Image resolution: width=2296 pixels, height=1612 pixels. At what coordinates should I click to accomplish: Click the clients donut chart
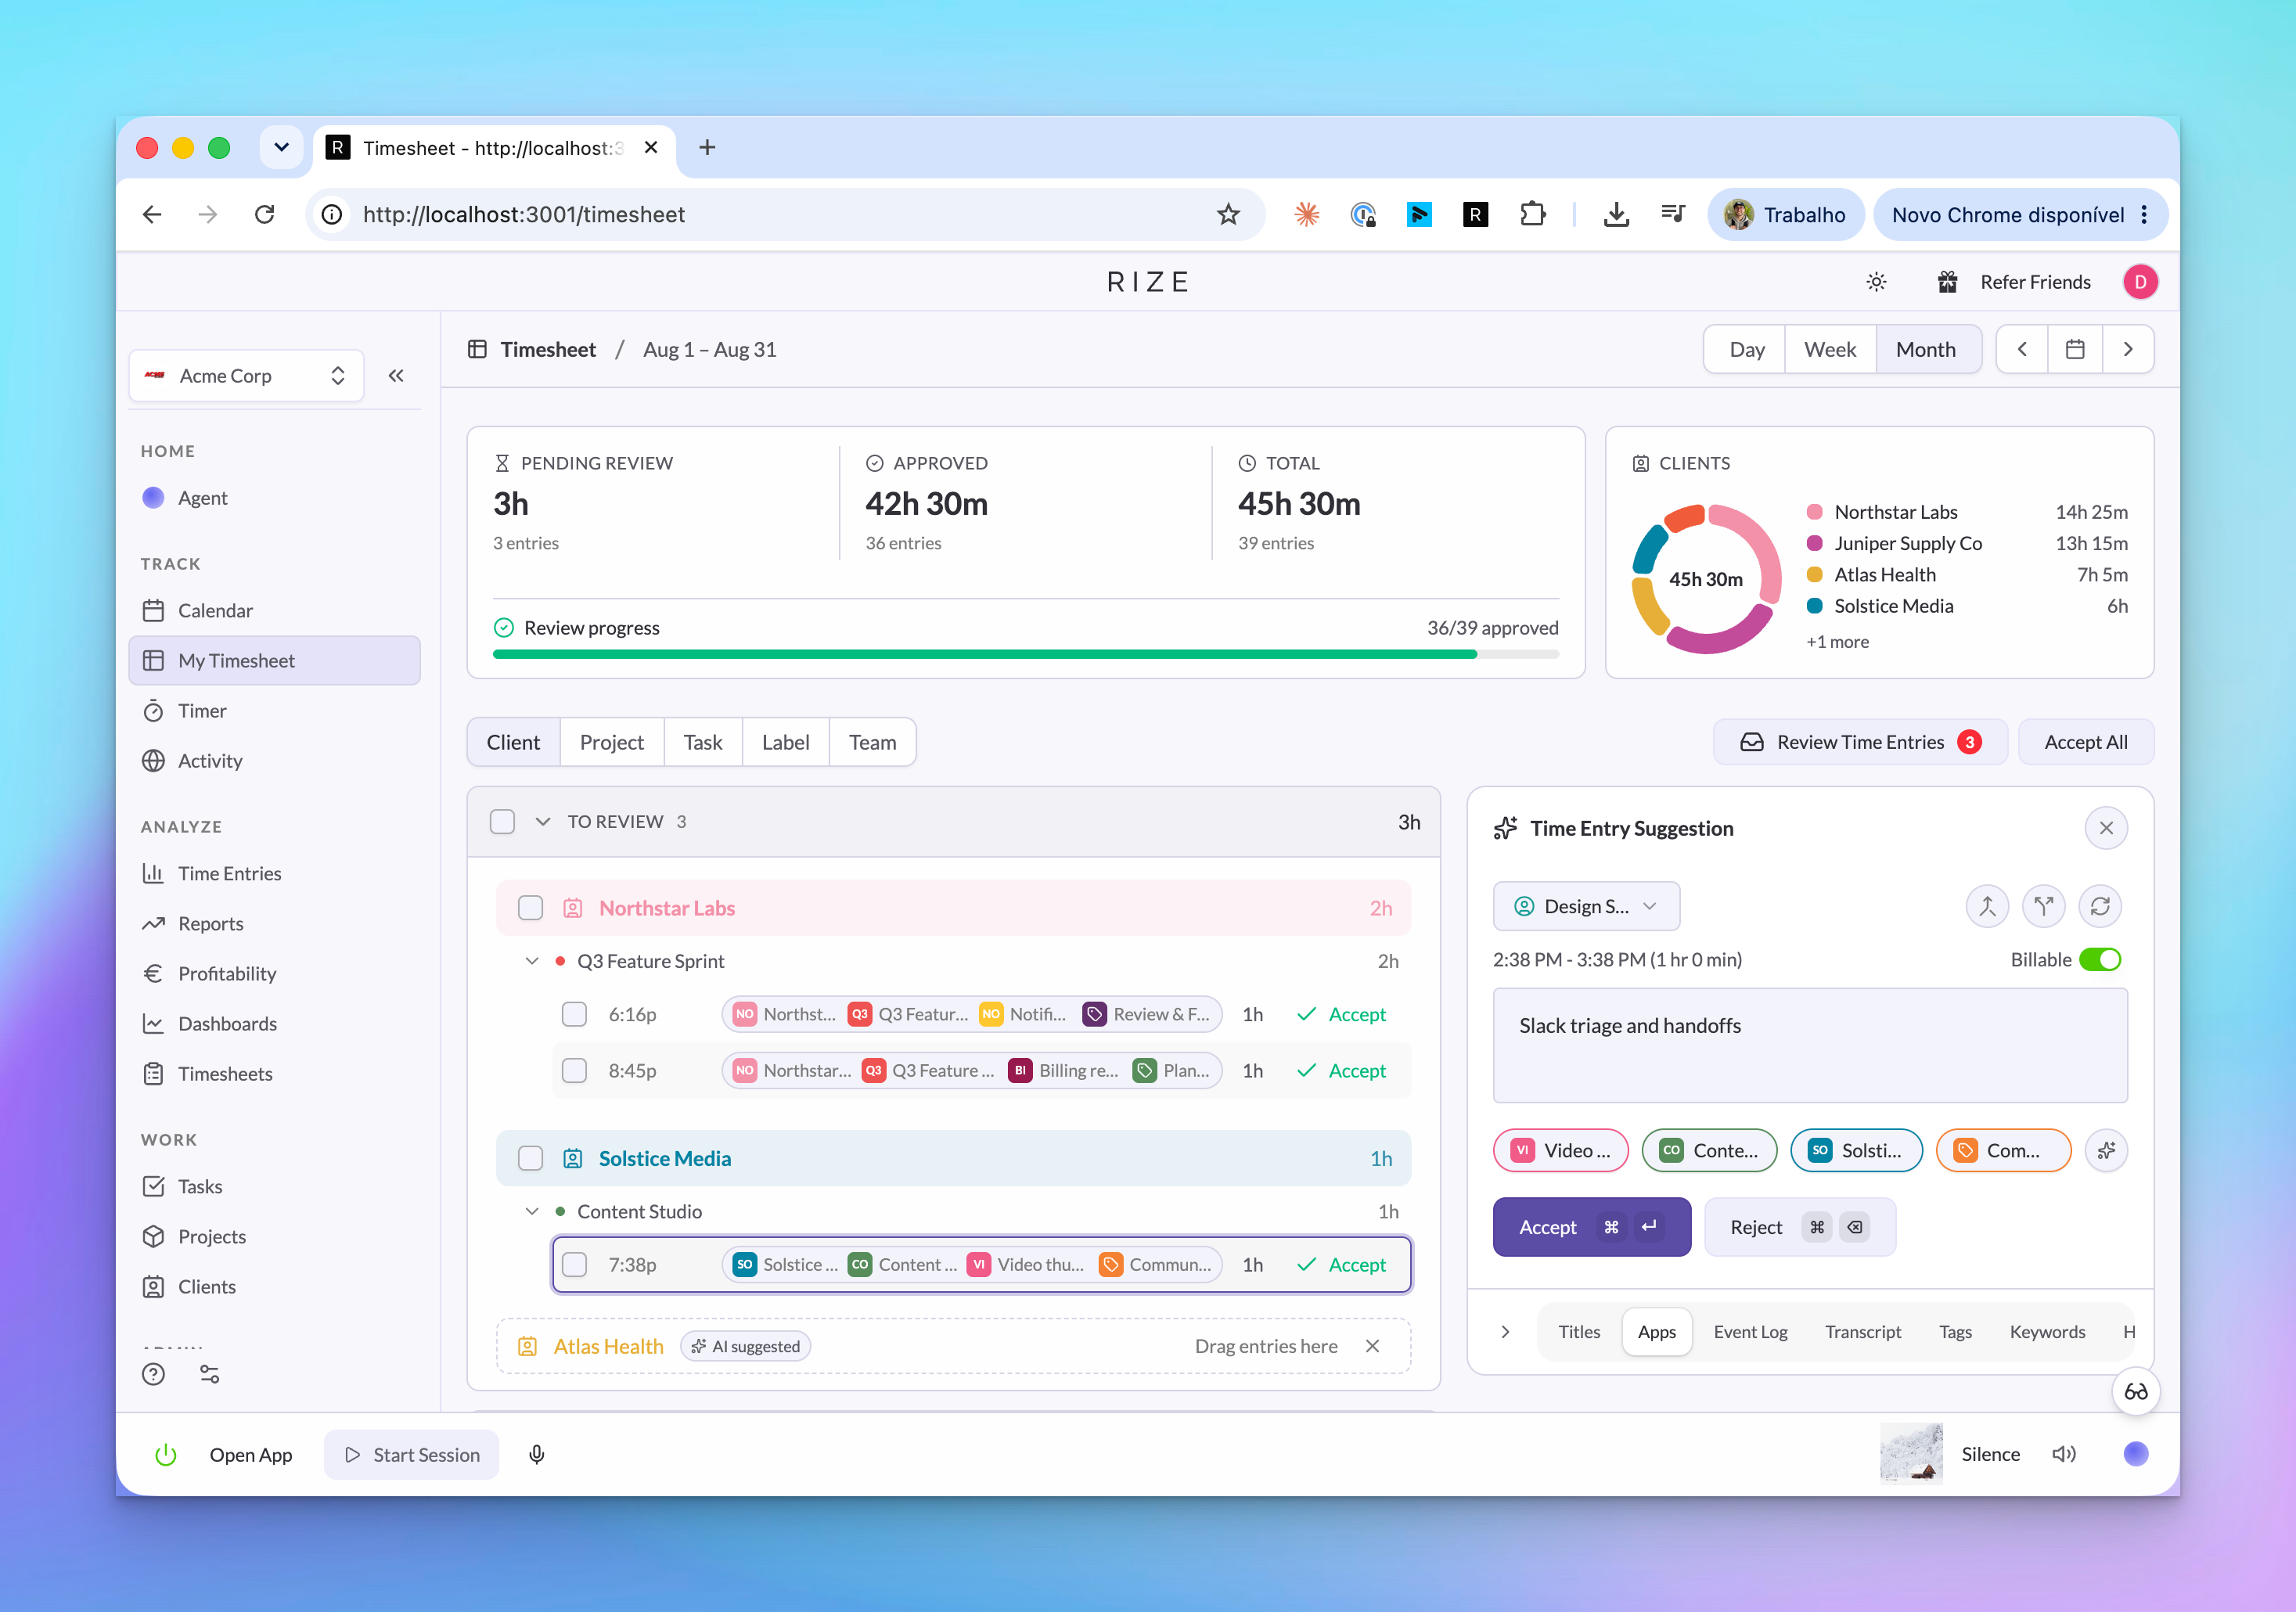coord(1706,579)
